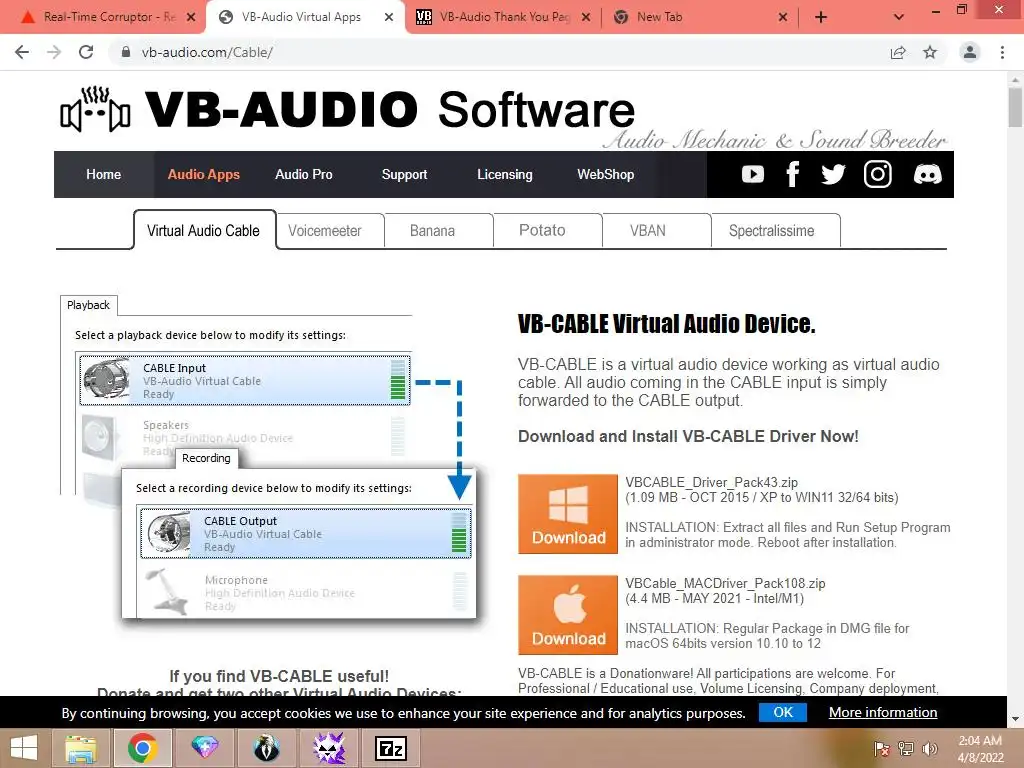Go forward with the browser forward arrow
1024x768 pixels.
click(54, 52)
